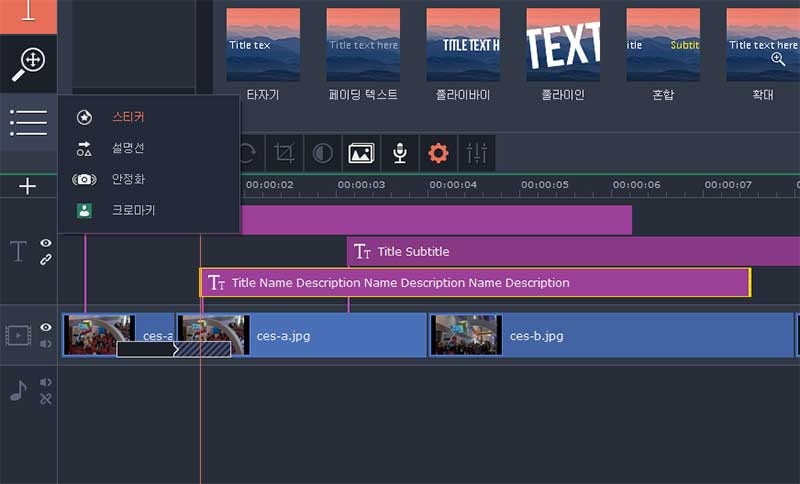
Task: Click the rotate tool in the toolbar
Action: click(x=248, y=153)
